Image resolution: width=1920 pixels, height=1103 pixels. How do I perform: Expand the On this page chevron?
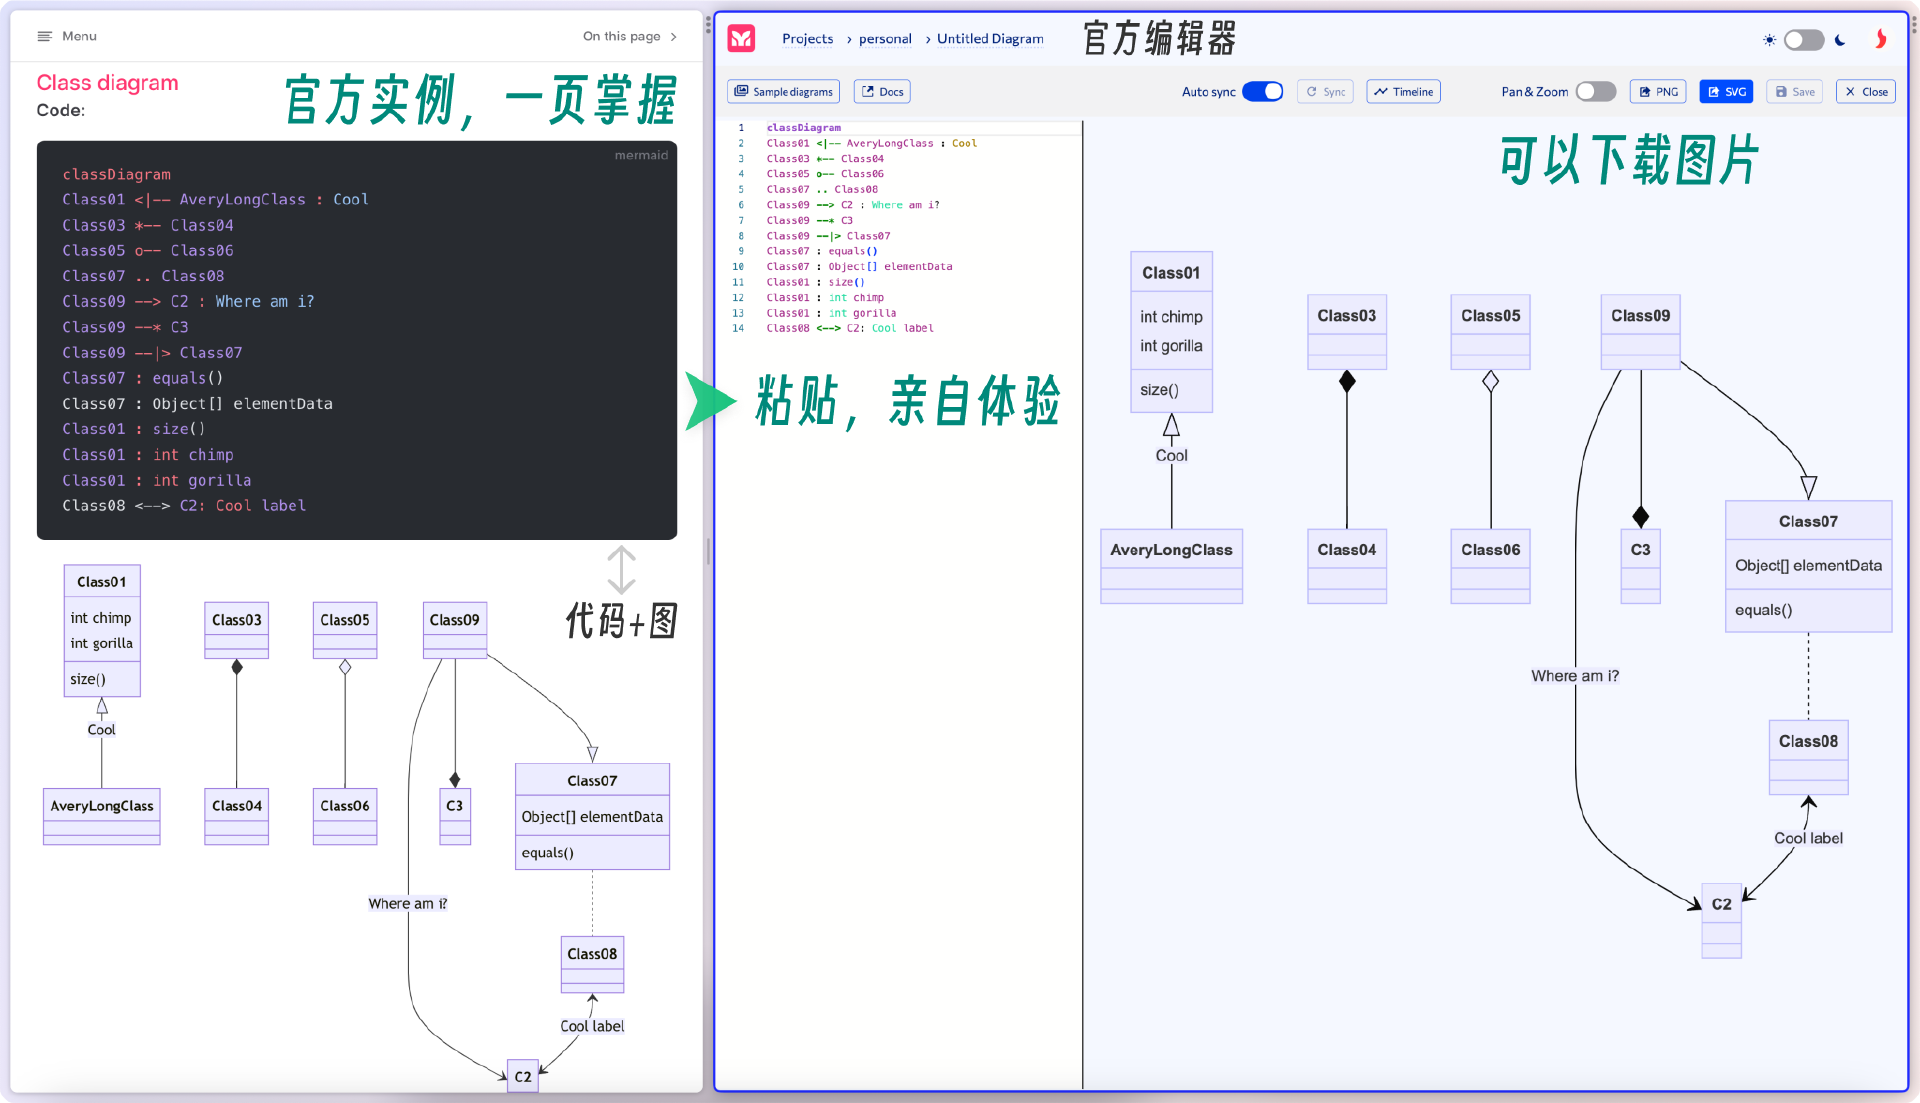click(x=674, y=36)
